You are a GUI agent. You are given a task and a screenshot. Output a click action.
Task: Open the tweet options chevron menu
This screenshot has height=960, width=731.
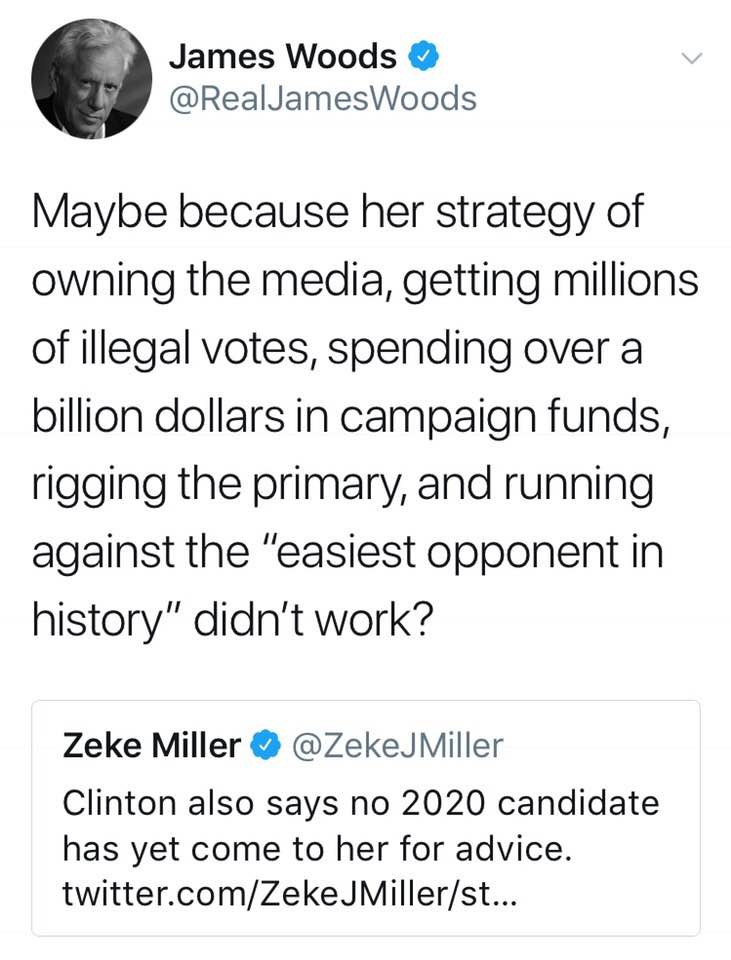pos(691,60)
